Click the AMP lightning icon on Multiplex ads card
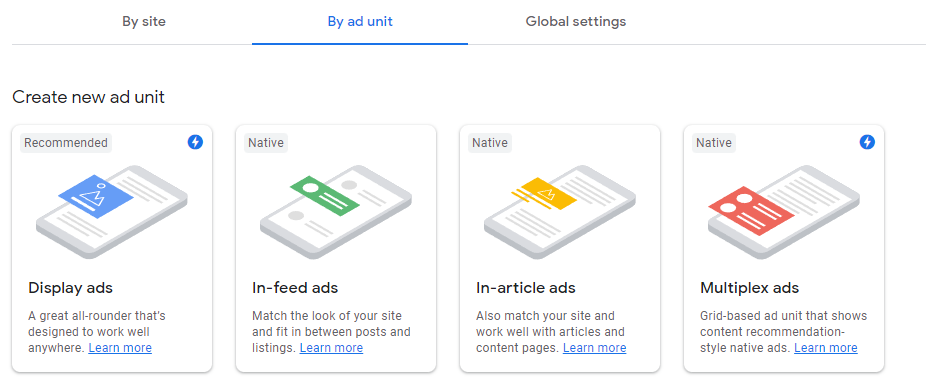Image resolution: width=926 pixels, height=392 pixels. [868, 142]
